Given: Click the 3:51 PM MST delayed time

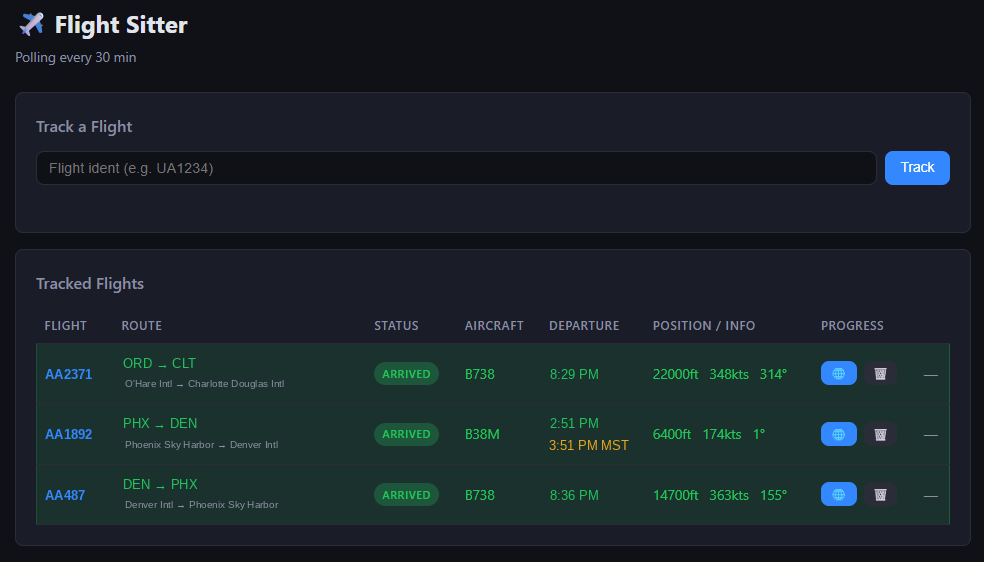Looking at the screenshot, I should click(589, 445).
